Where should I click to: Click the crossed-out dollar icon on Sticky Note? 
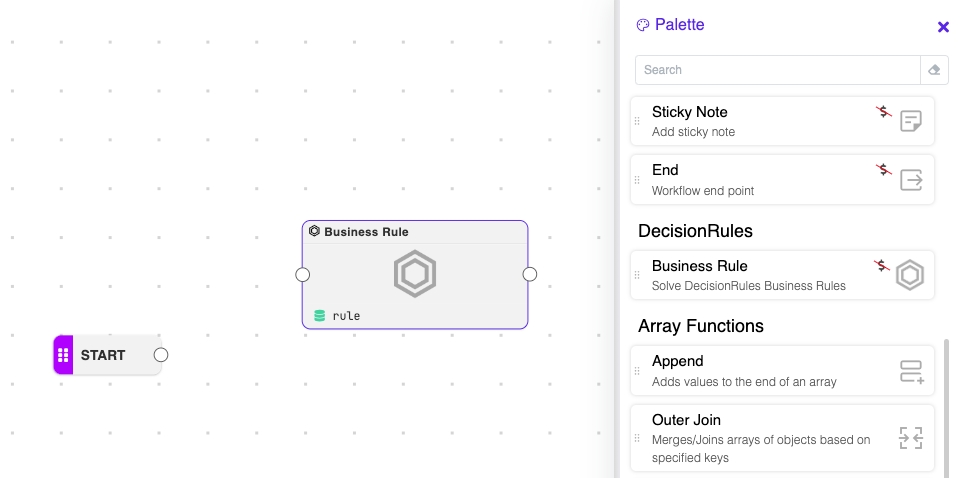[883, 112]
